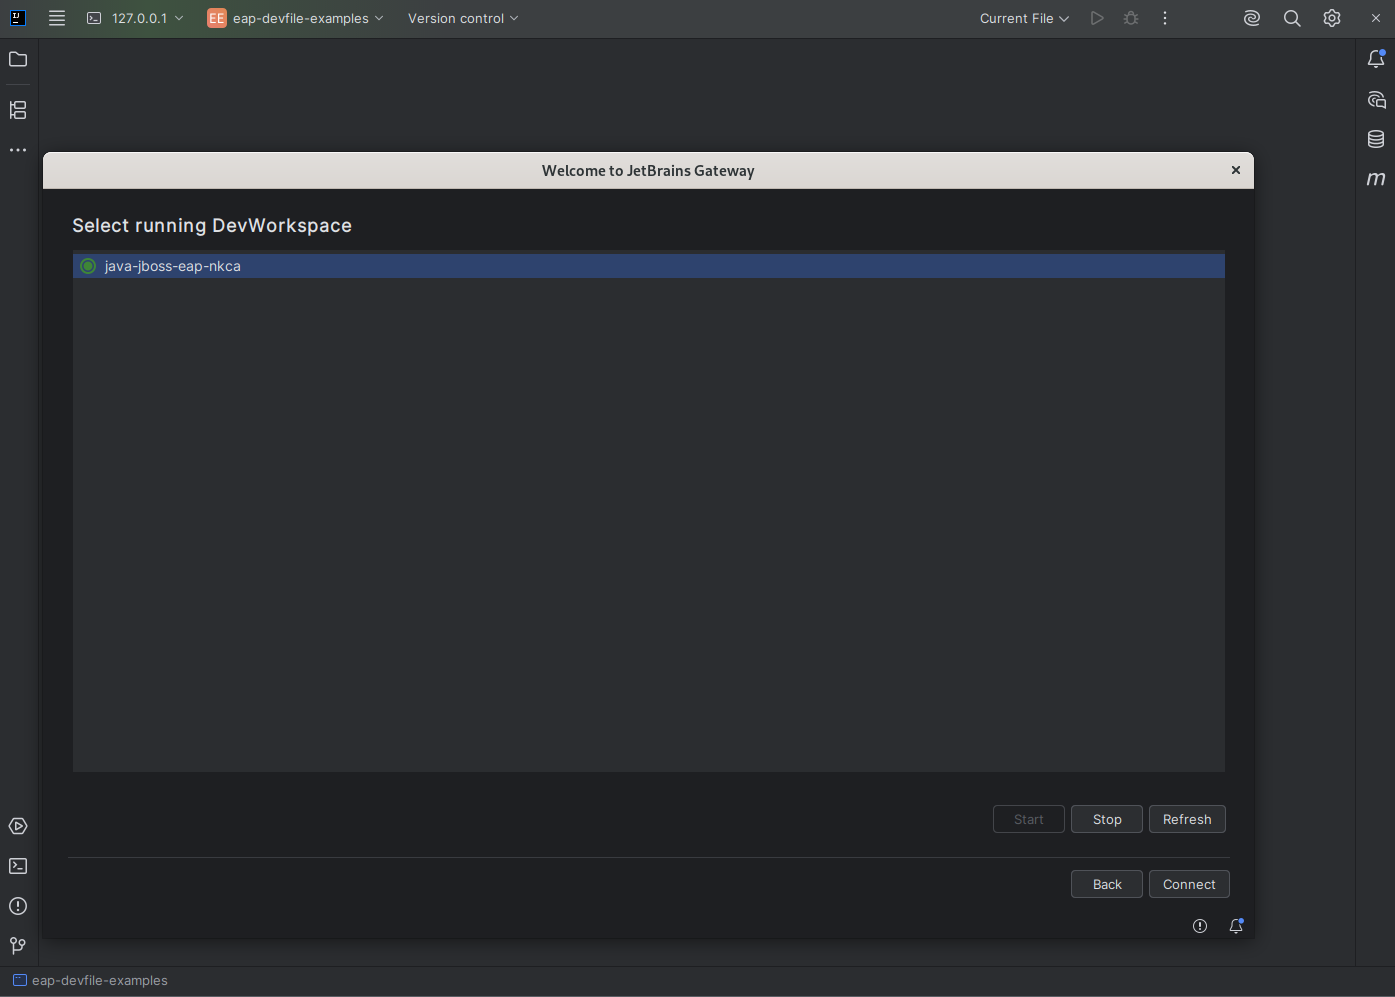Select the java-jboss-eap-nkca workspace

click(x=649, y=266)
